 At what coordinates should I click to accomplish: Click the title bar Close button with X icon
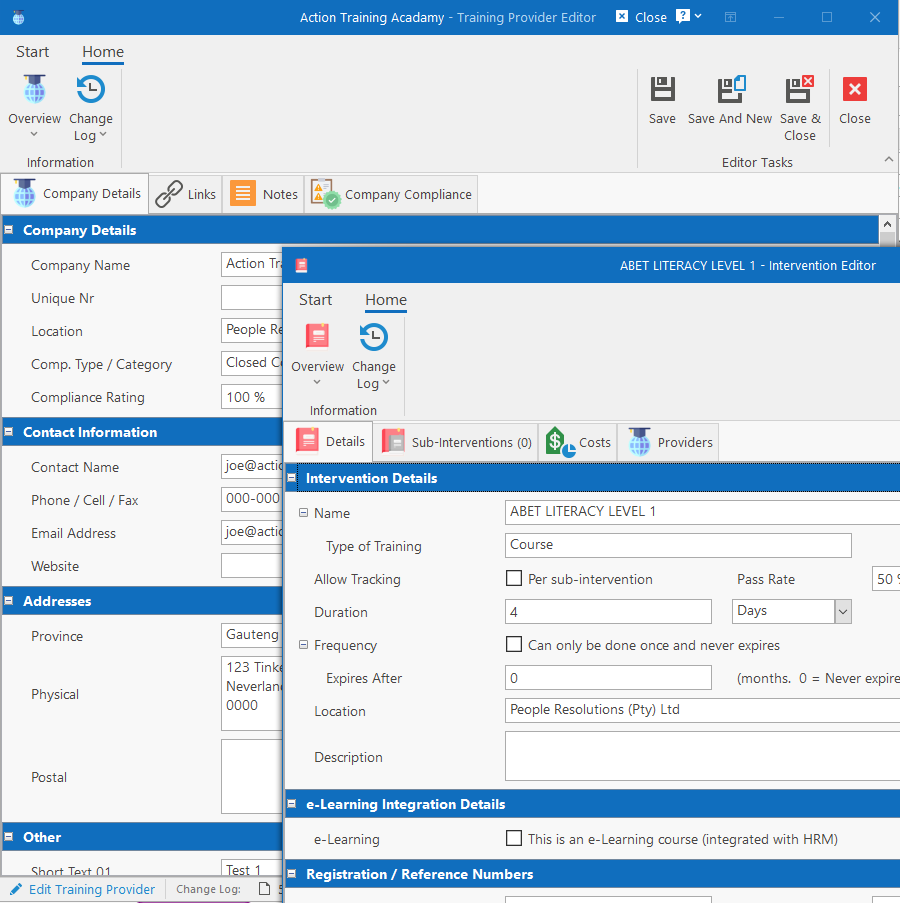(641, 17)
